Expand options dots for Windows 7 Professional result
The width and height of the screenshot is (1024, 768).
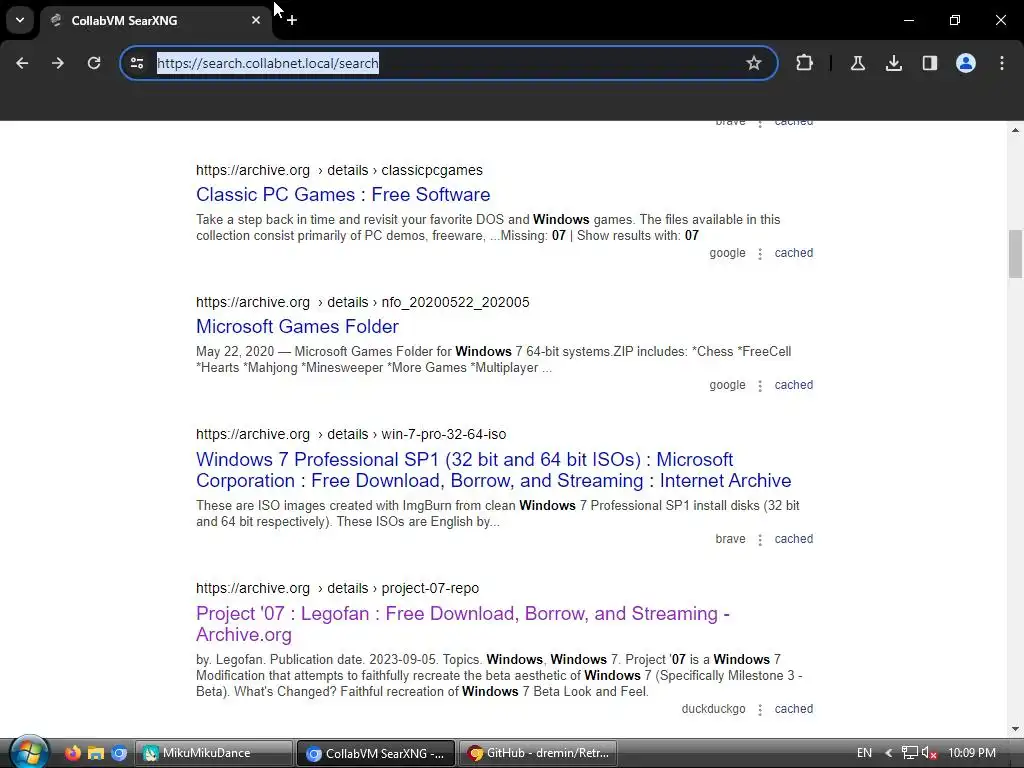[x=760, y=539]
